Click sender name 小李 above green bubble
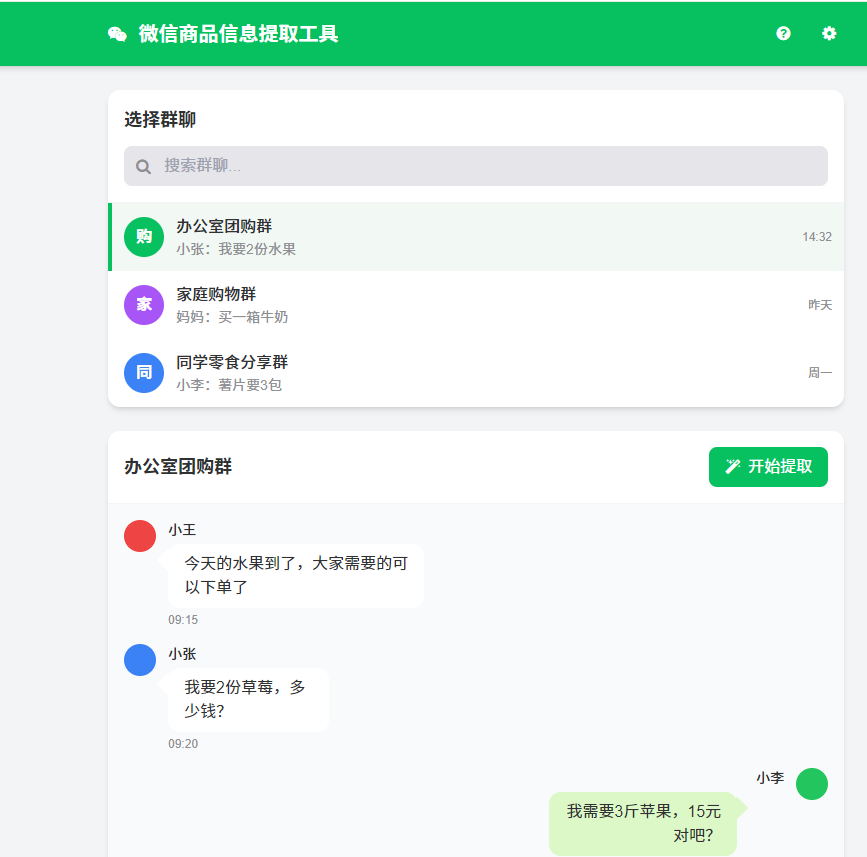 (770, 778)
